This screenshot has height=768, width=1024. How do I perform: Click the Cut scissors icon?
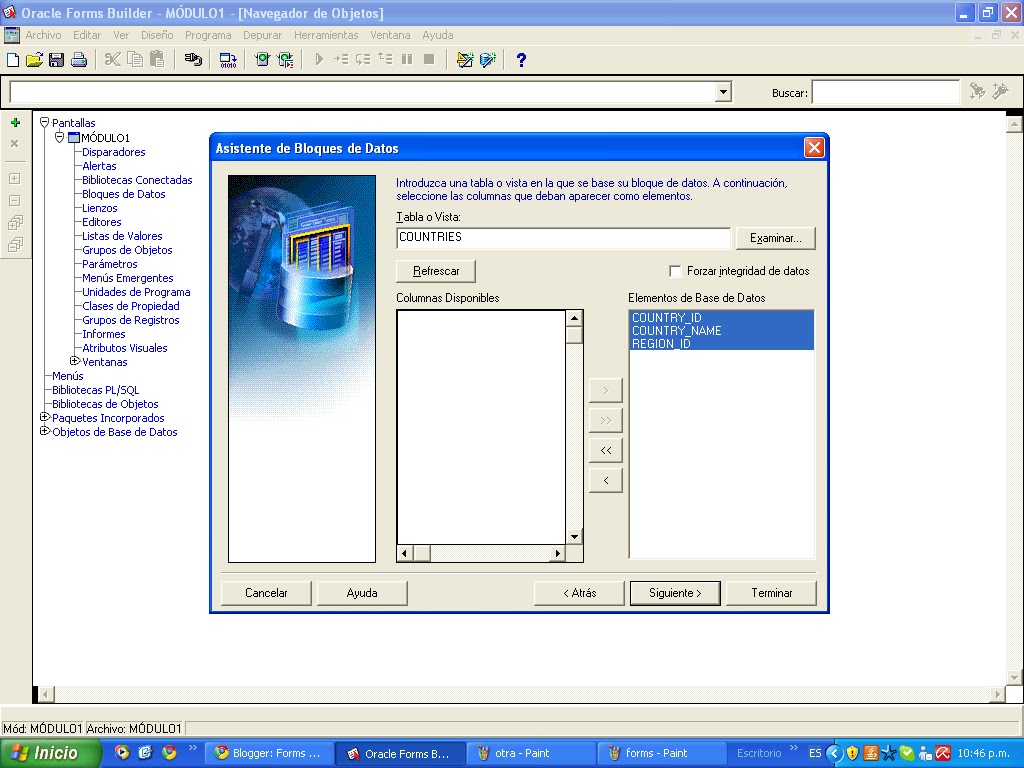[x=112, y=60]
